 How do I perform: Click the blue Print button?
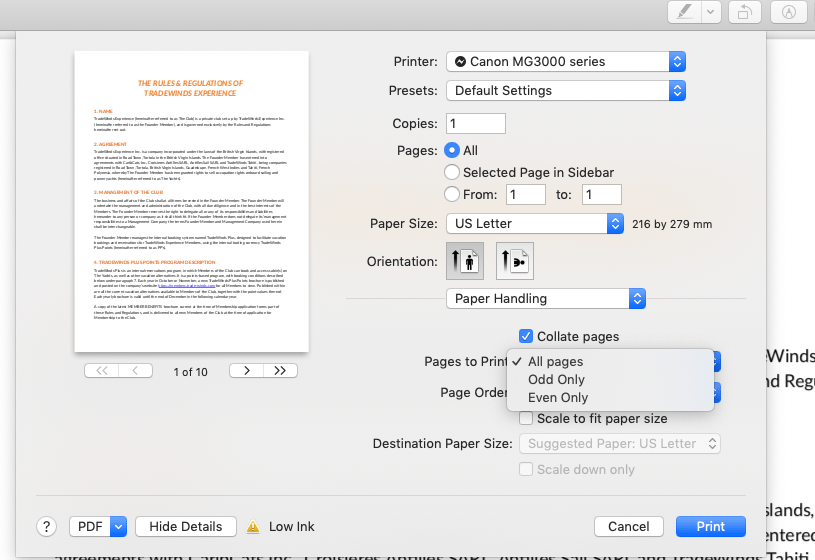(711, 527)
